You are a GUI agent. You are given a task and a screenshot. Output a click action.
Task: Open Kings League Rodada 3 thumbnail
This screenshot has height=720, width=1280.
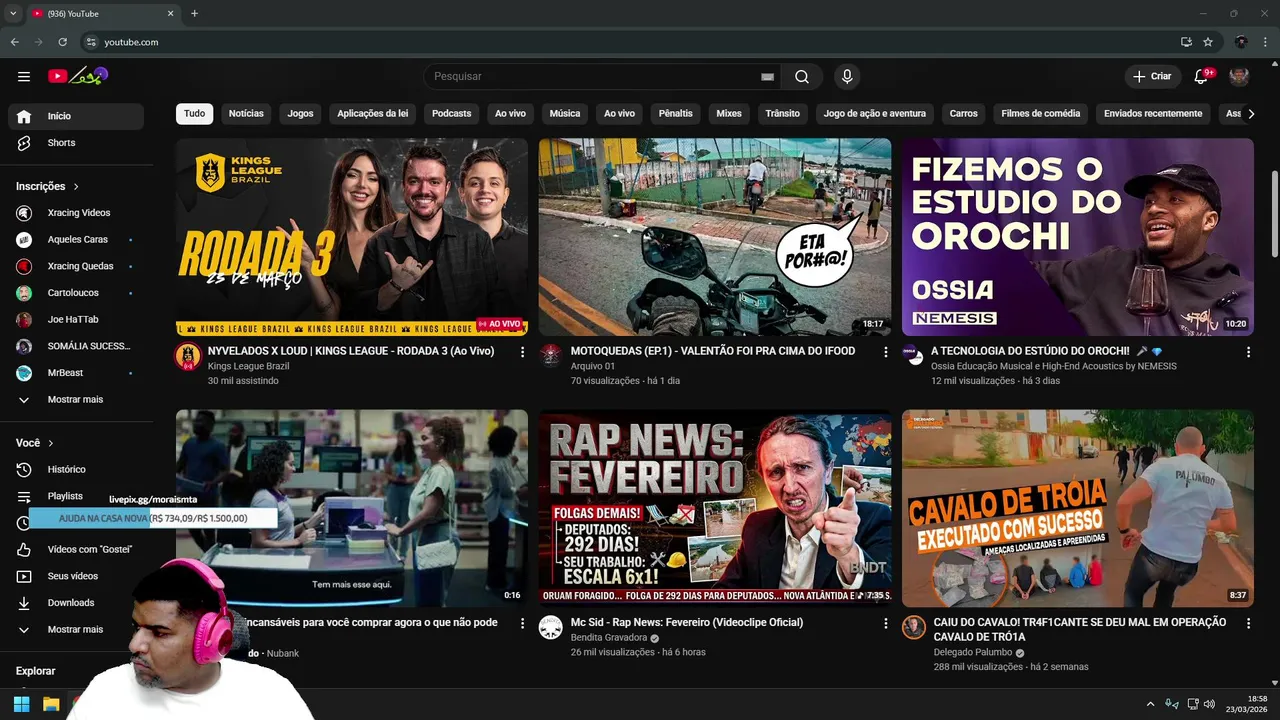(x=352, y=237)
